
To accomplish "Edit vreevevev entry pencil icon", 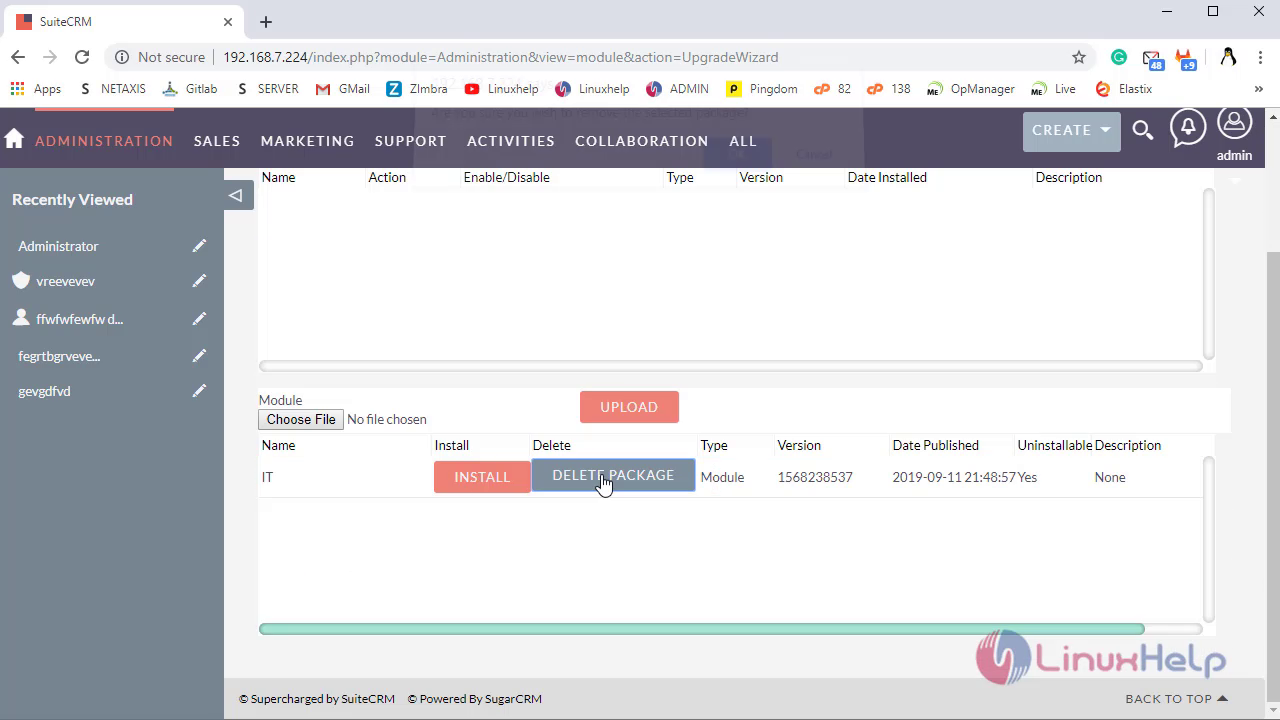I will click(200, 281).
